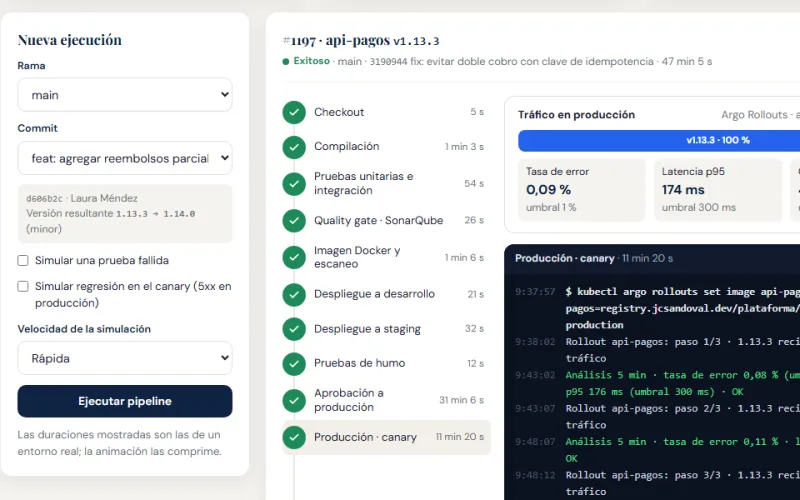Image resolution: width=800 pixels, height=500 pixels.
Task: Click the 32 s Despliegue a staging duration
Action: point(474,329)
